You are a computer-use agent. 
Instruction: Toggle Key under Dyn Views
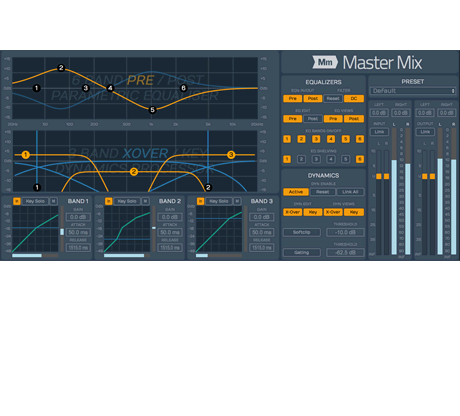pos(354,212)
